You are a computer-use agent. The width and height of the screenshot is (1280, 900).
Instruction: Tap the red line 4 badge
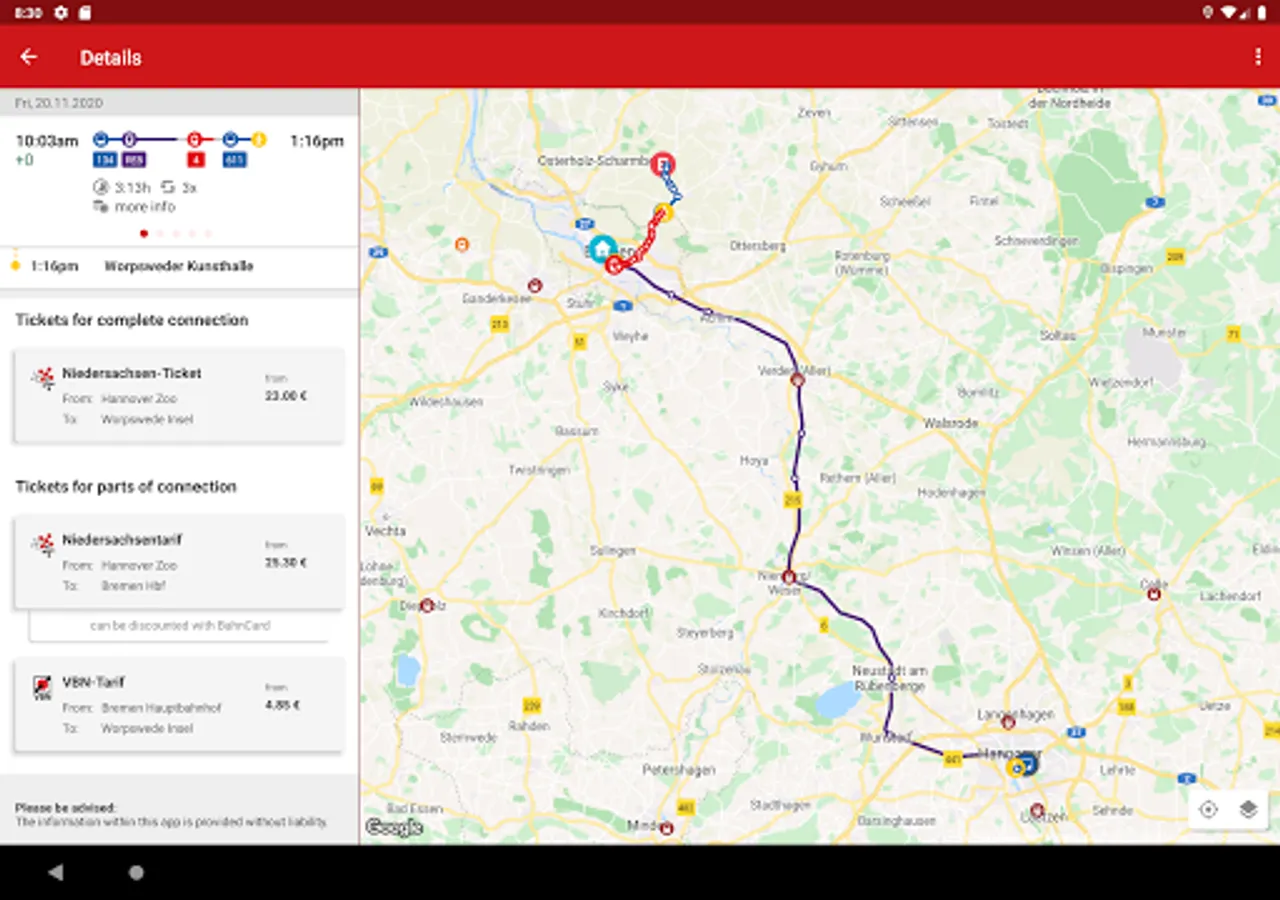click(196, 159)
